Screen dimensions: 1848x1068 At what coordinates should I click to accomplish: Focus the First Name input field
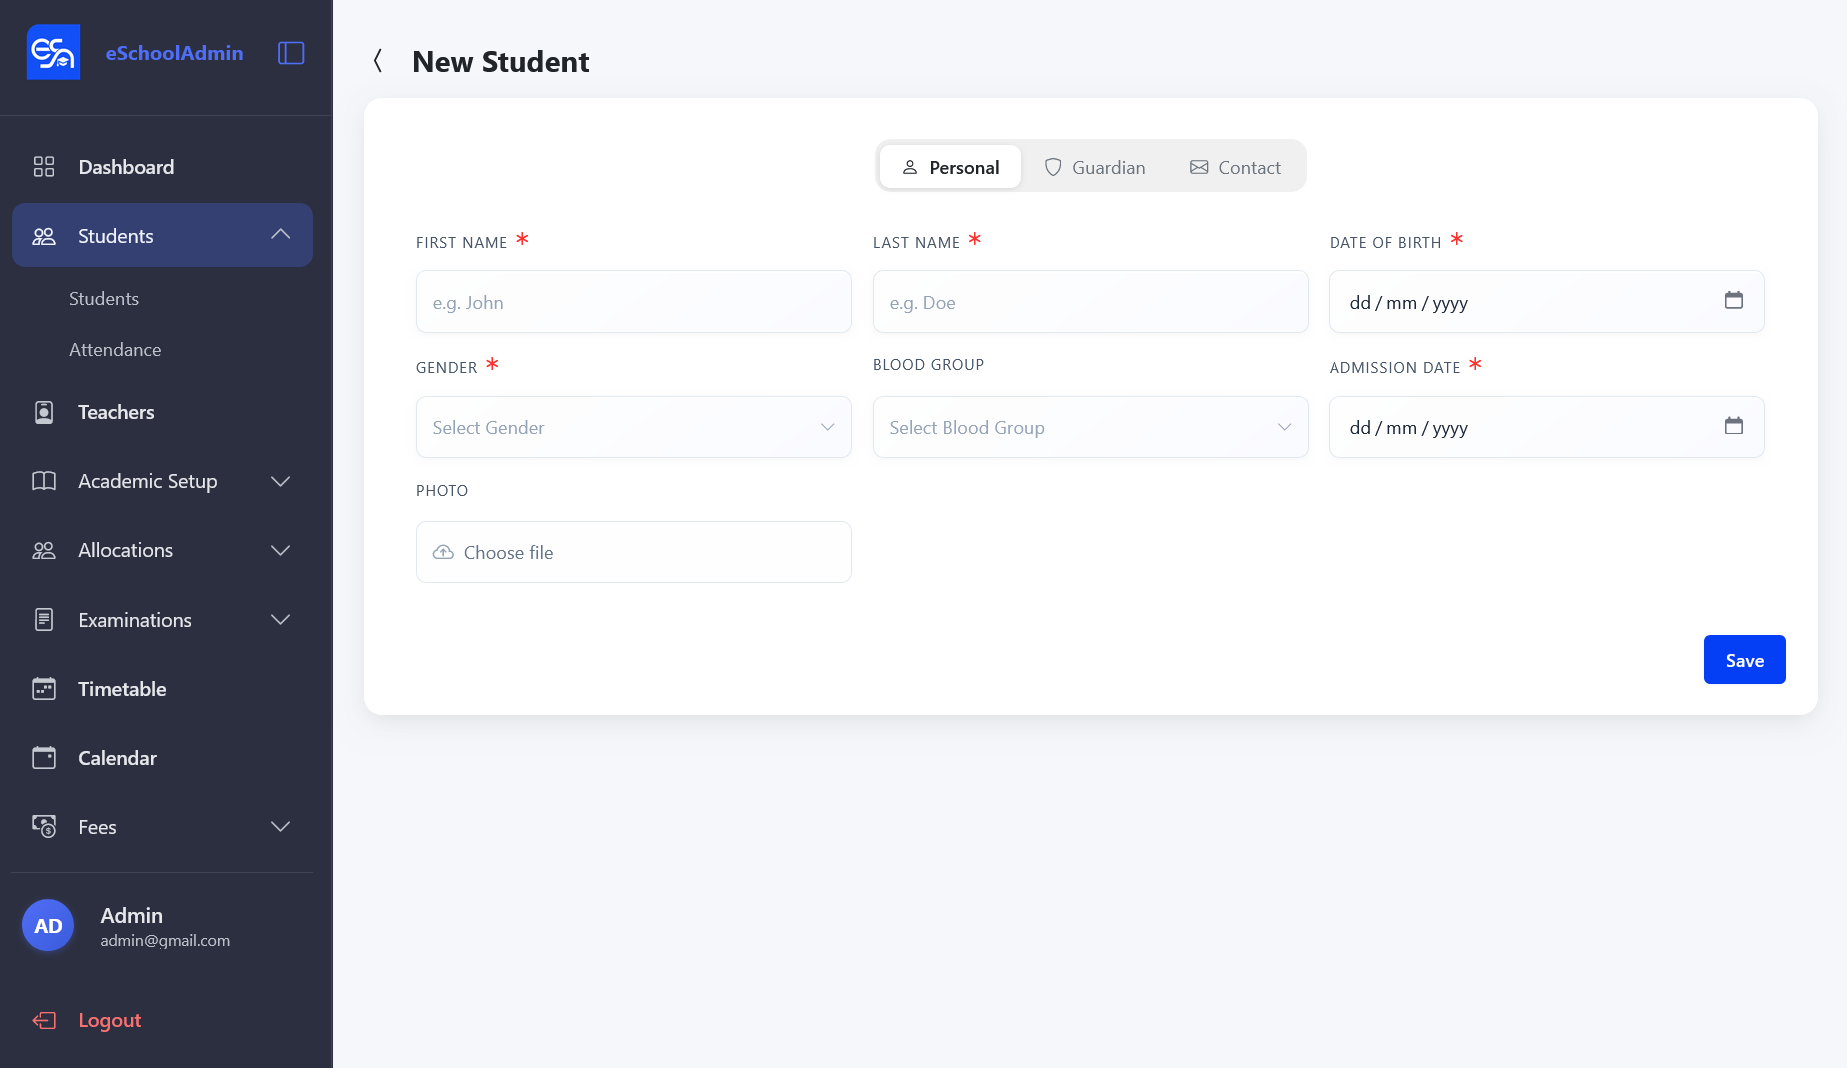pos(634,302)
